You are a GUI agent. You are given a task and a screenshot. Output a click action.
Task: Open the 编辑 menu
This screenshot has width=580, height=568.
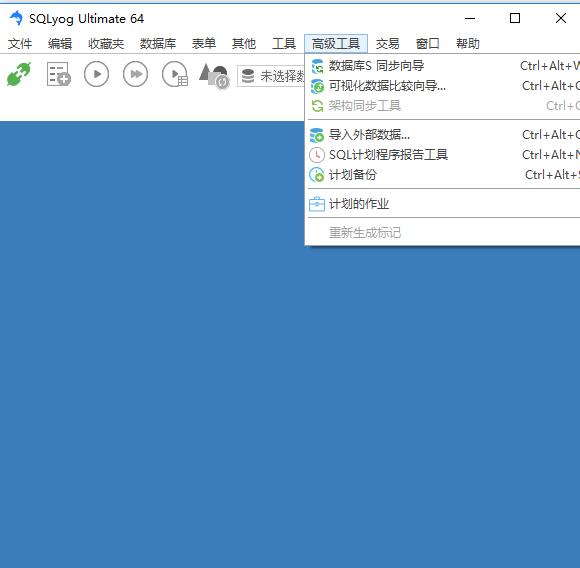60,44
